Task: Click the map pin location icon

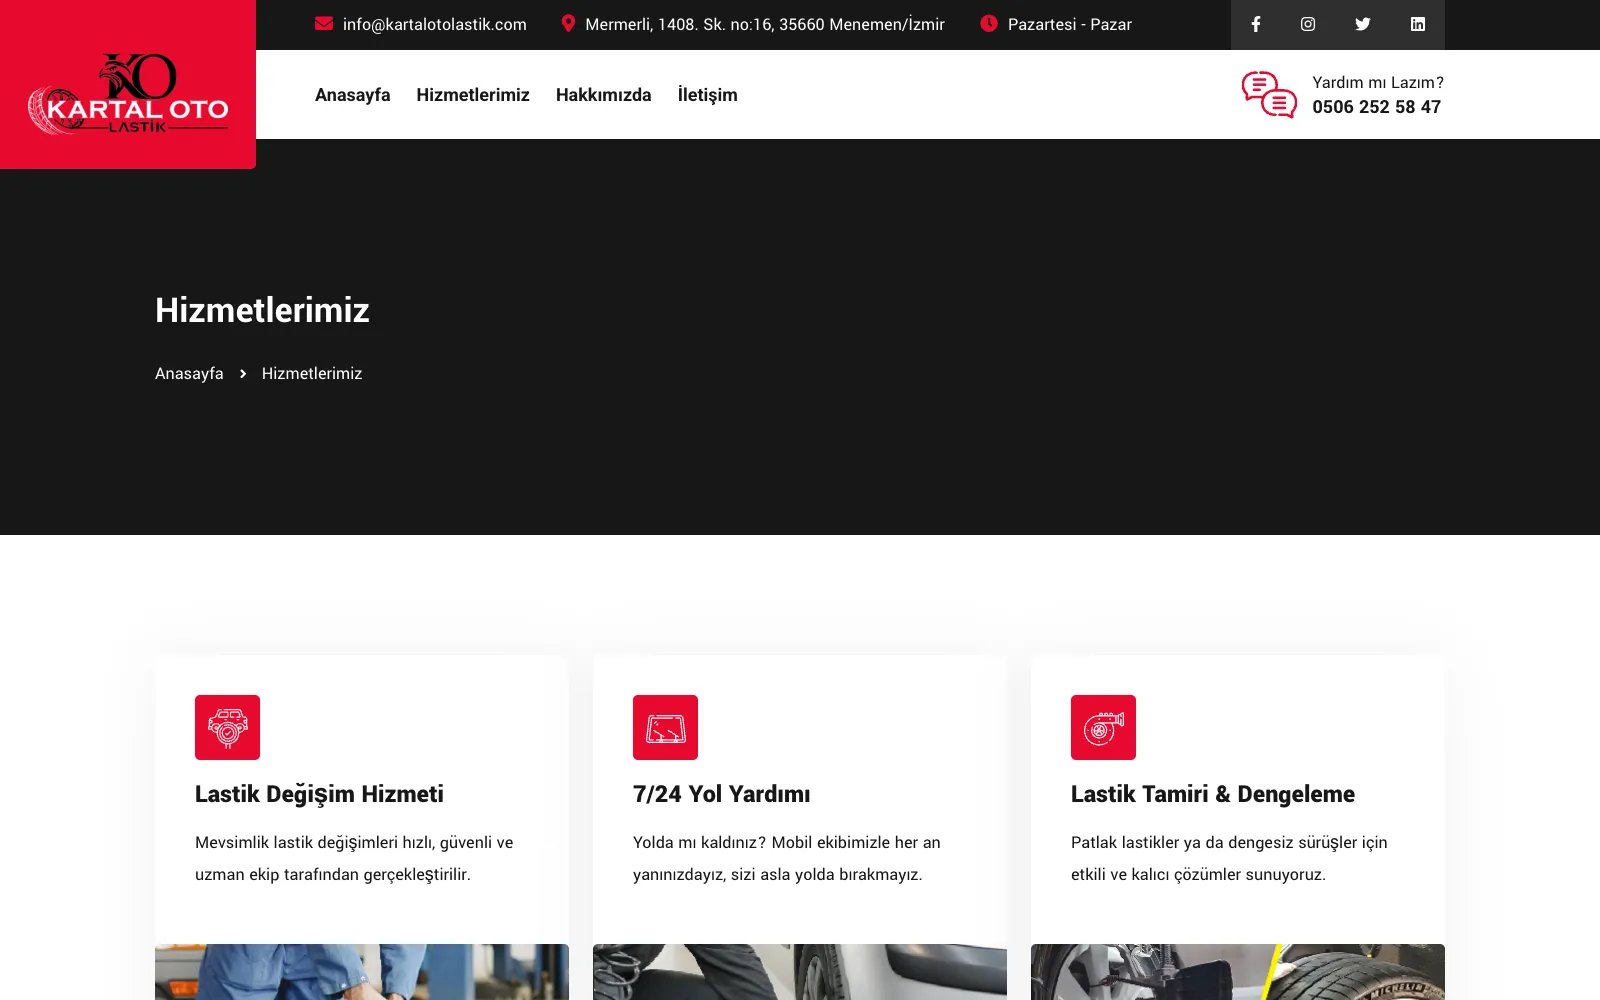Action: pyautogui.click(x=568, y=23)
